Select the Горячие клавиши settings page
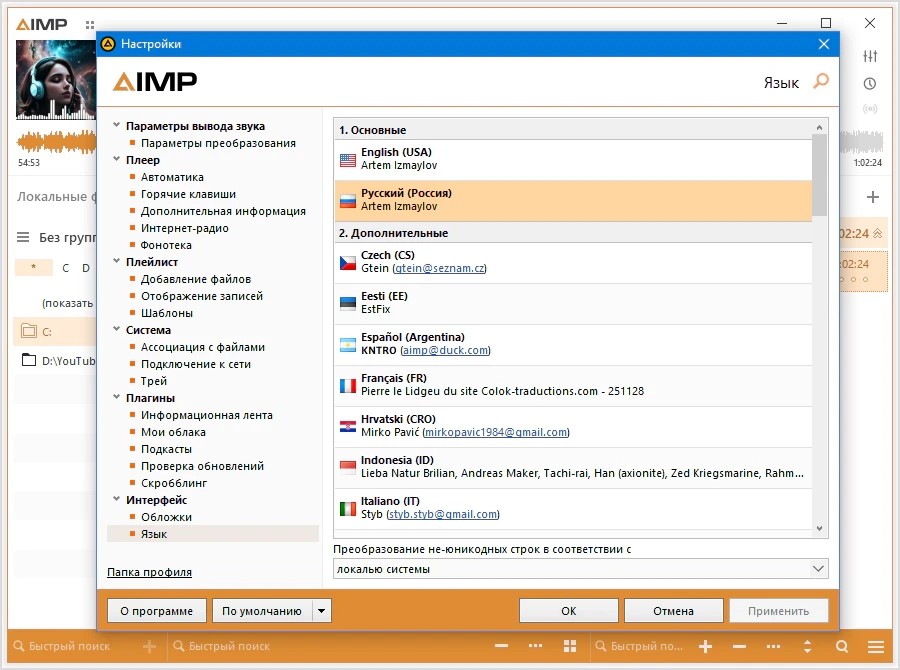 188,194
